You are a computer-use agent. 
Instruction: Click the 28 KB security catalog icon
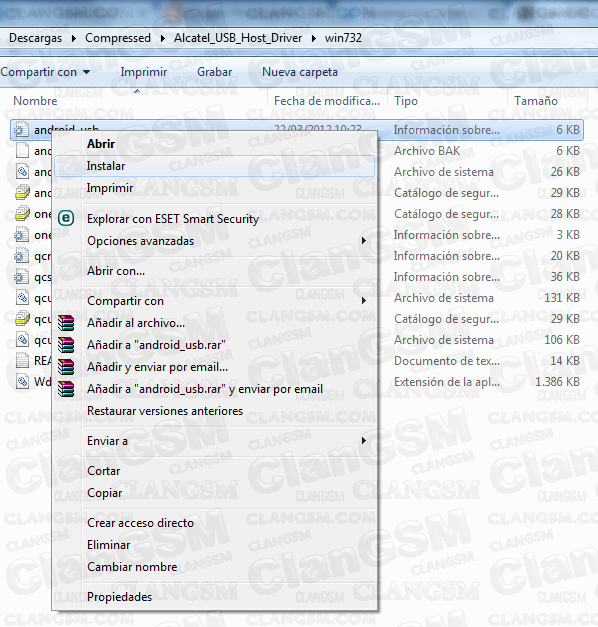22,214
